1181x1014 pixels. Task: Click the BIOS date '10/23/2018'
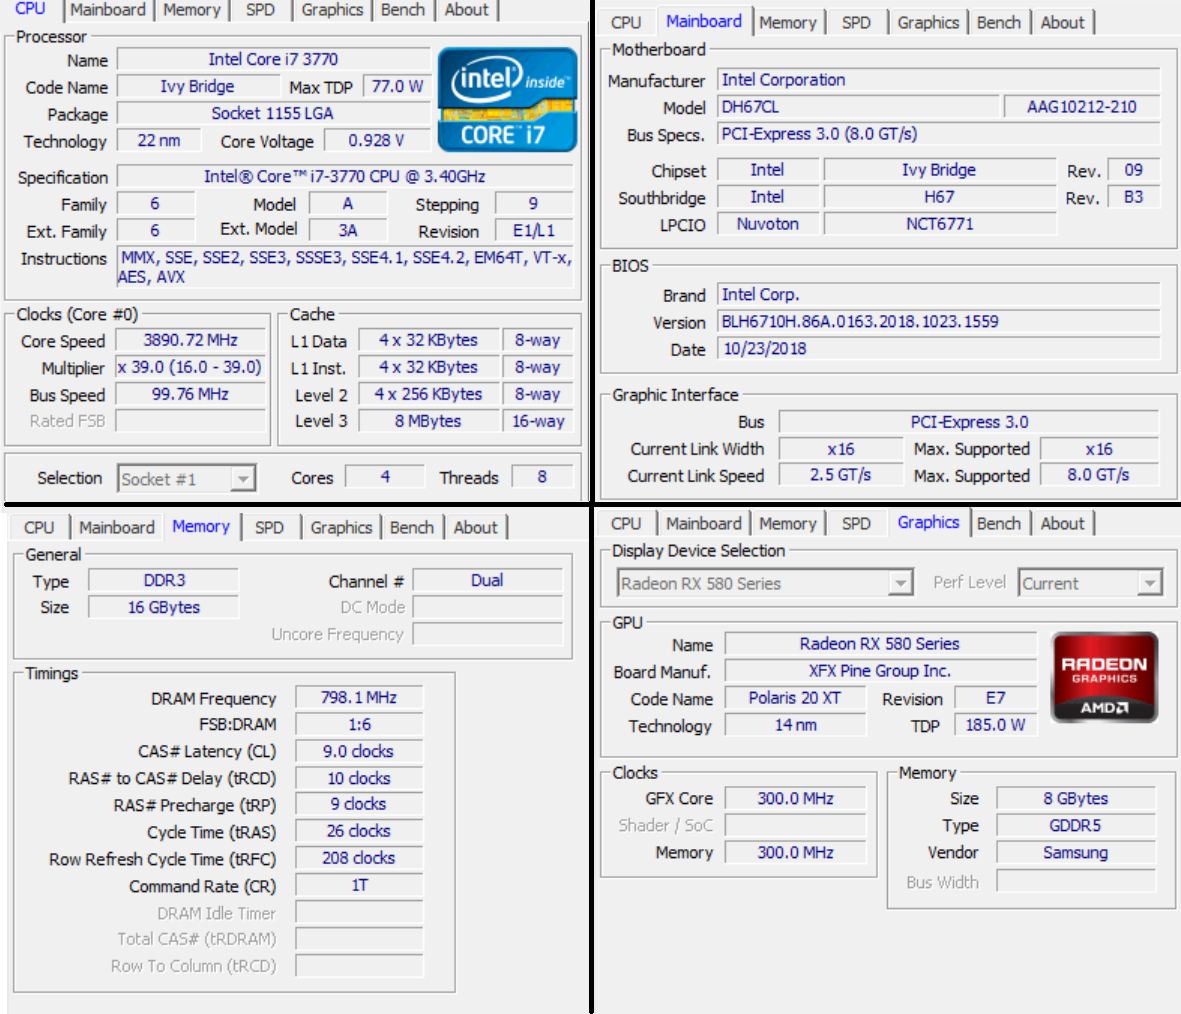pyautogui.click(x=938, y=349)
